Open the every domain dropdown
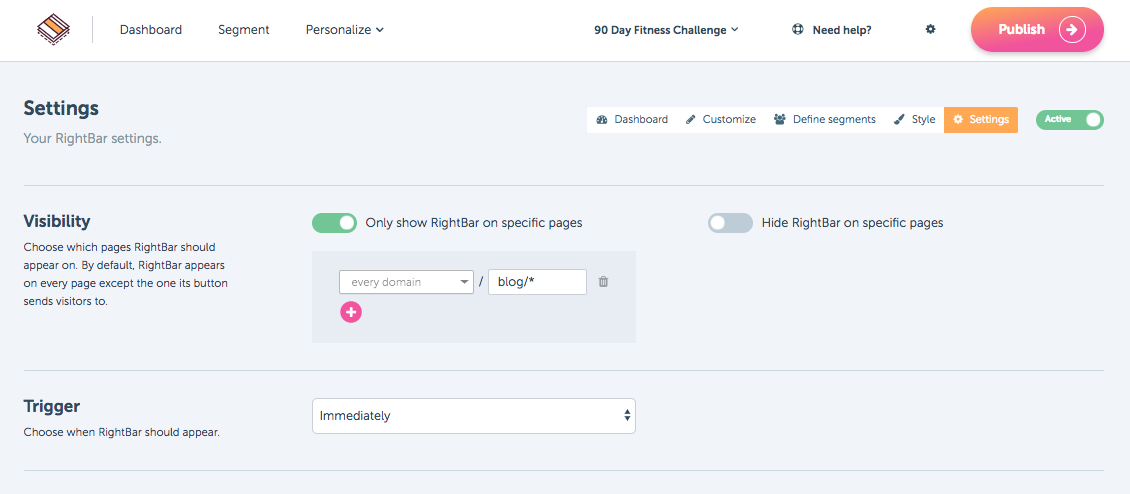The height and width of the screenshot is (494, 1130). [x=406, y=282]
